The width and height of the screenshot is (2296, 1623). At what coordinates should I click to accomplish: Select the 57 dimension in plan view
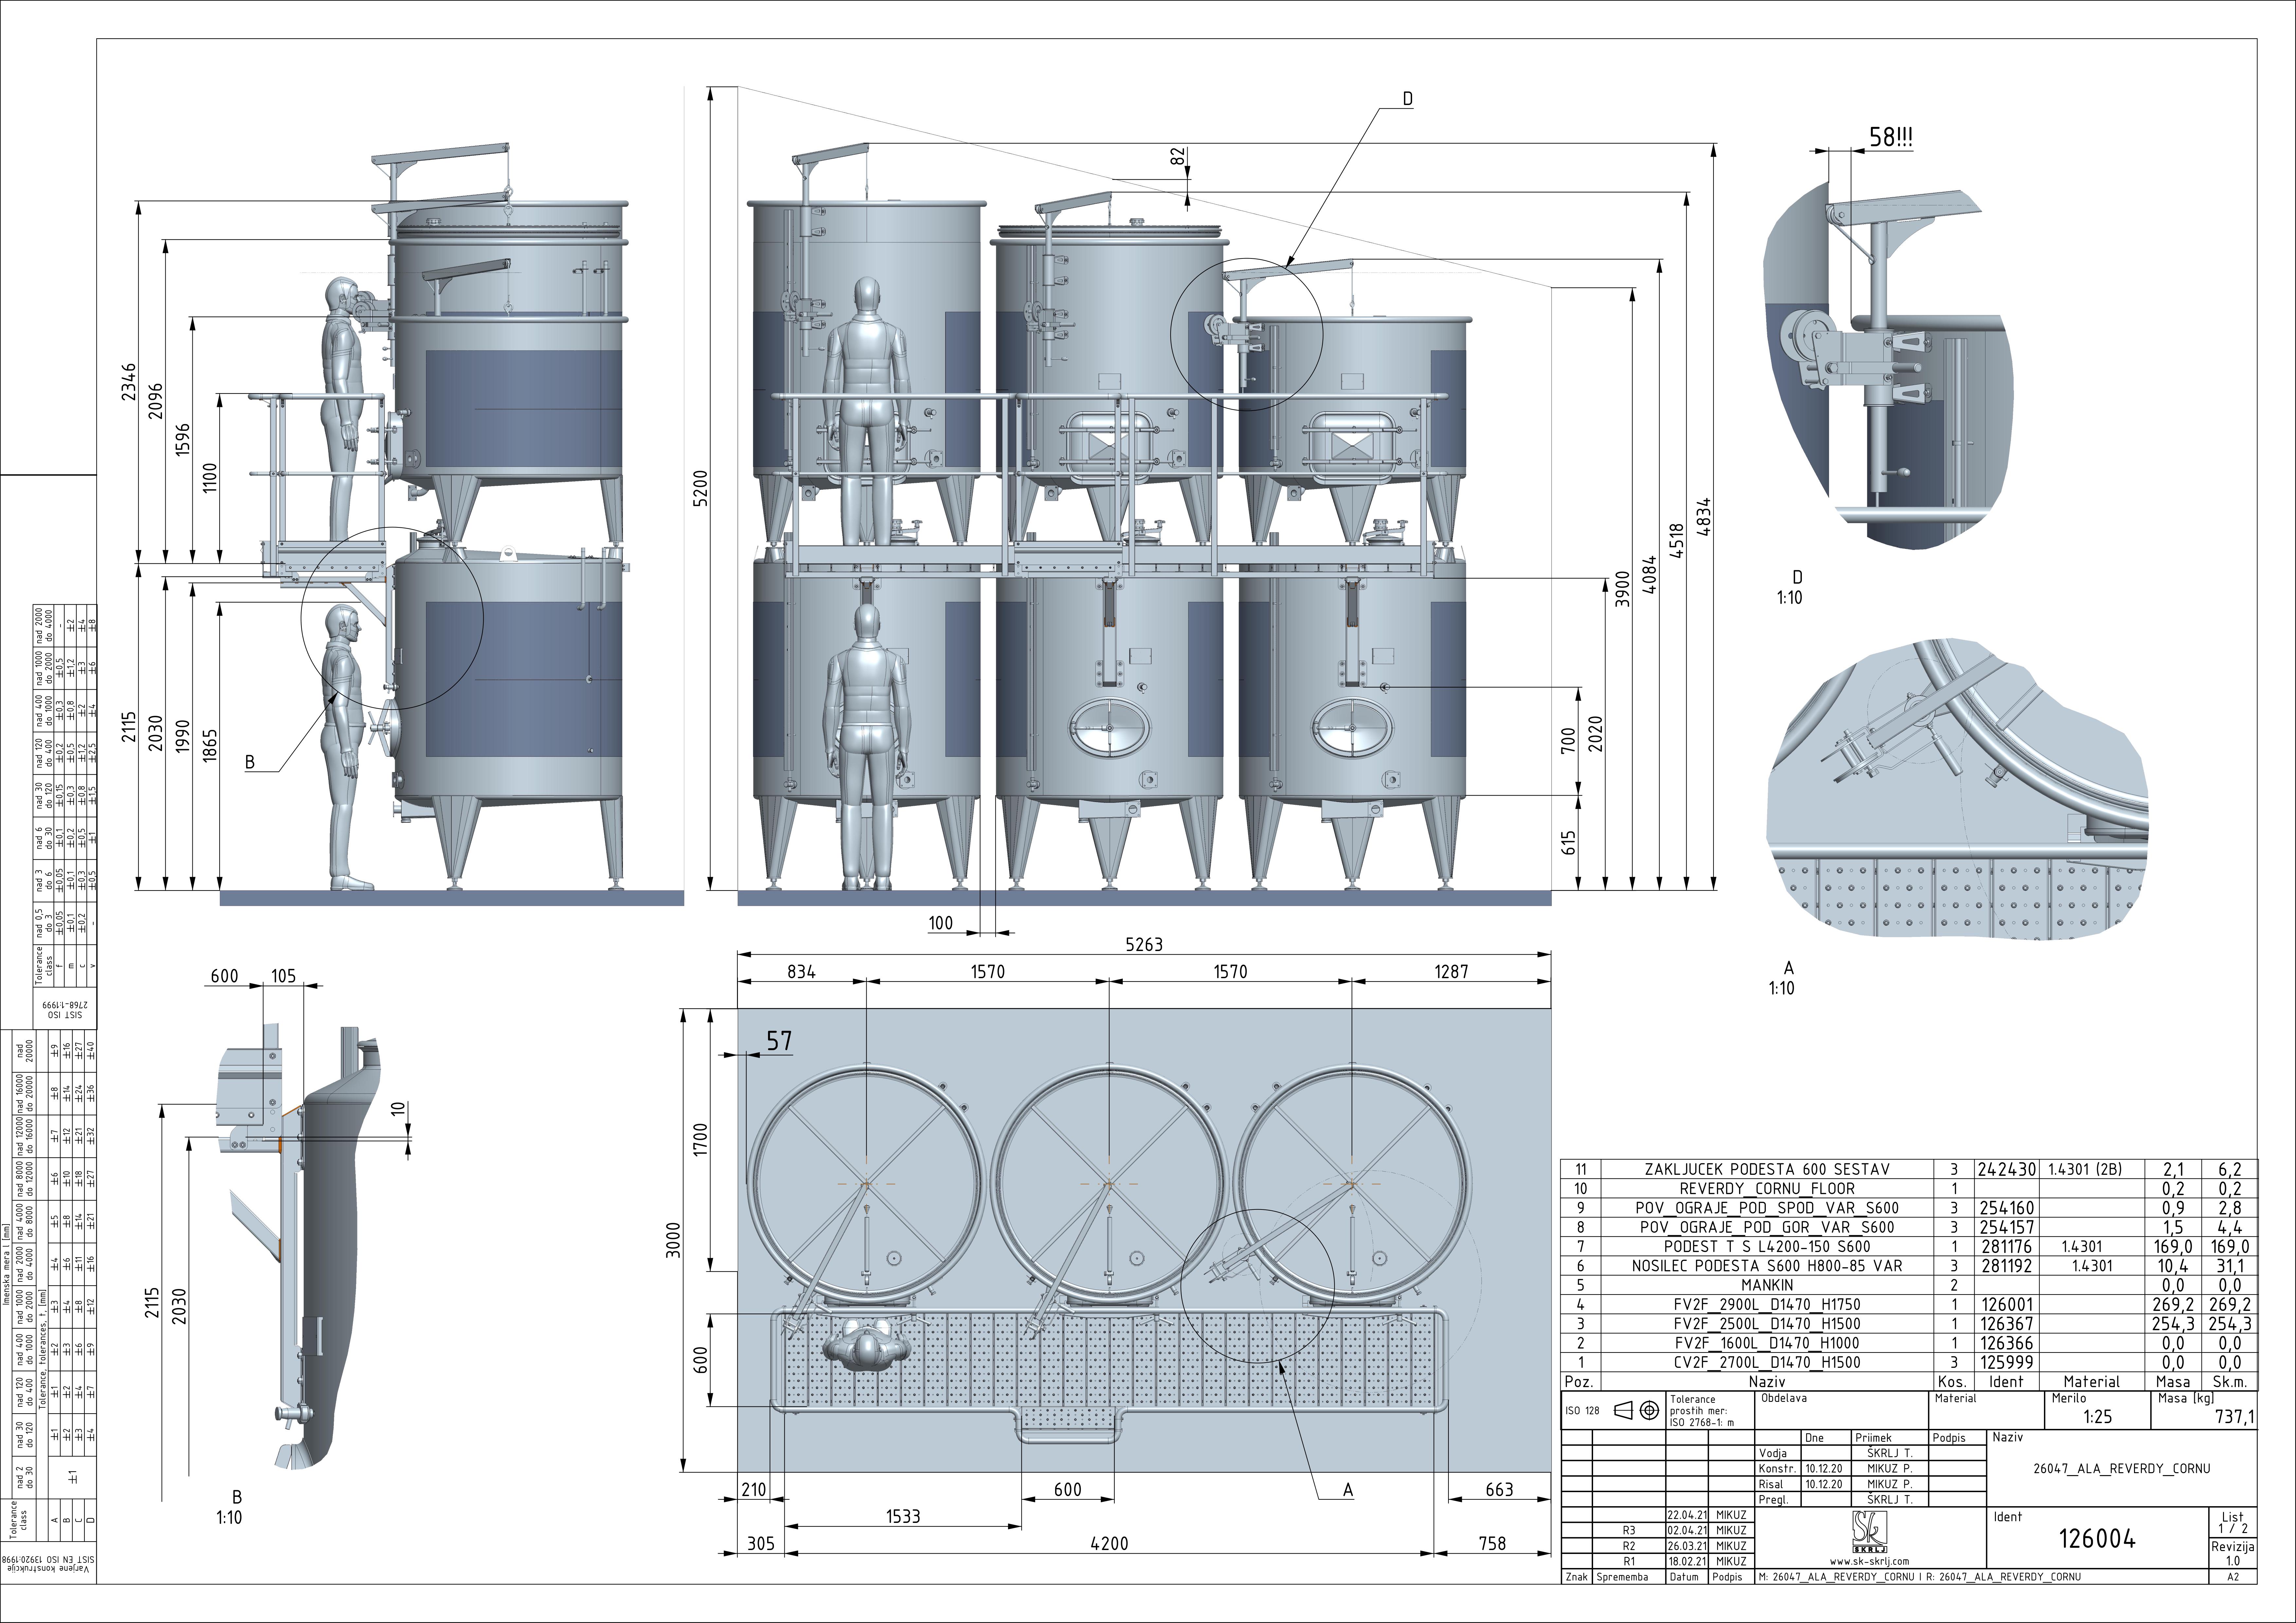pyautogui.click(x=779, y=1041)
